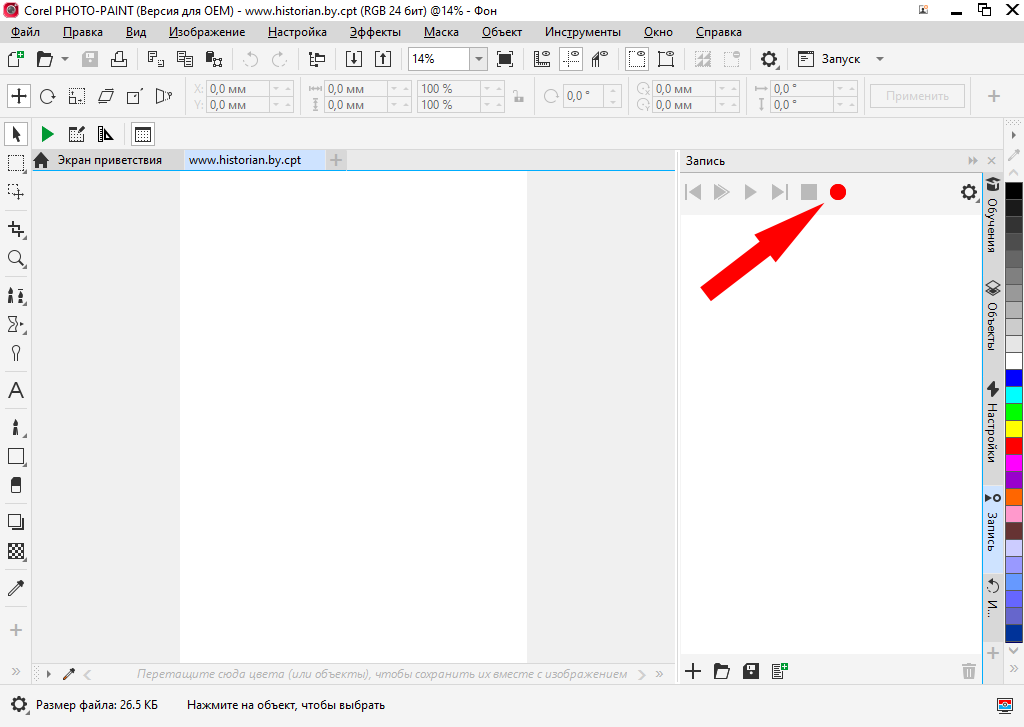Click the red Record button
1024x727 pixels.
pyautogui.click(x=838, y=192)
